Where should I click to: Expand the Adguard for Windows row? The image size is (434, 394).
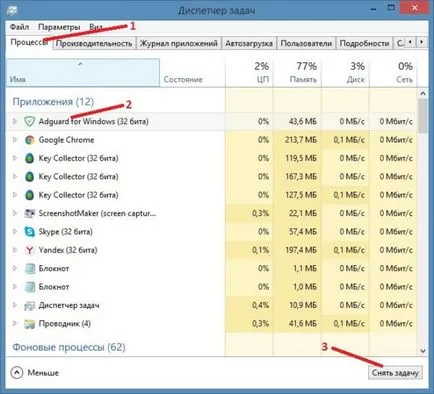14,121
